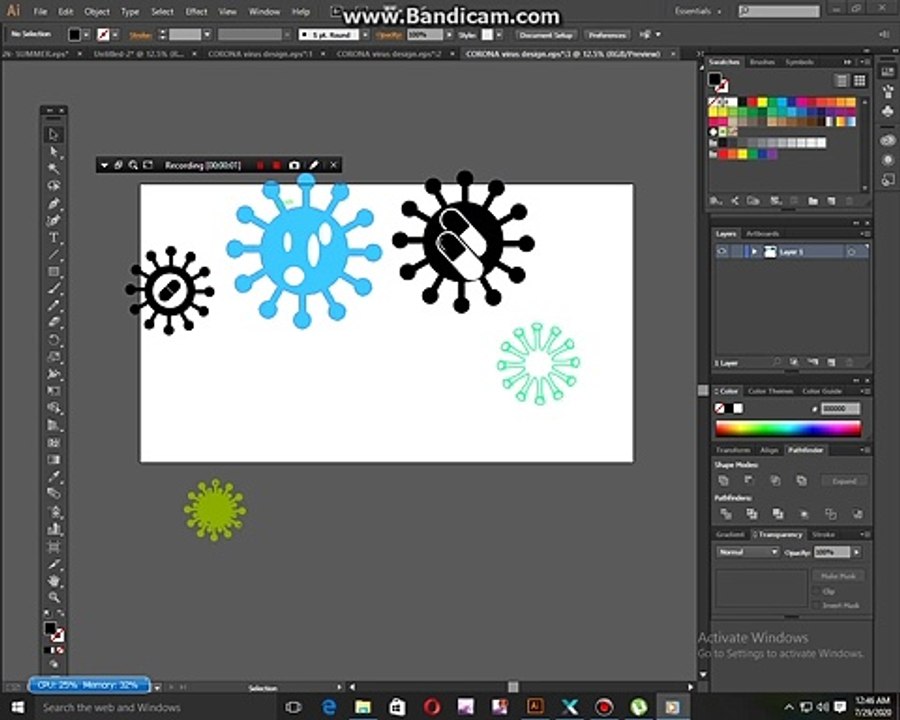The image size is (900, 720).
Task: Open the control bar fill color dropdown
Action: point(87,35)
